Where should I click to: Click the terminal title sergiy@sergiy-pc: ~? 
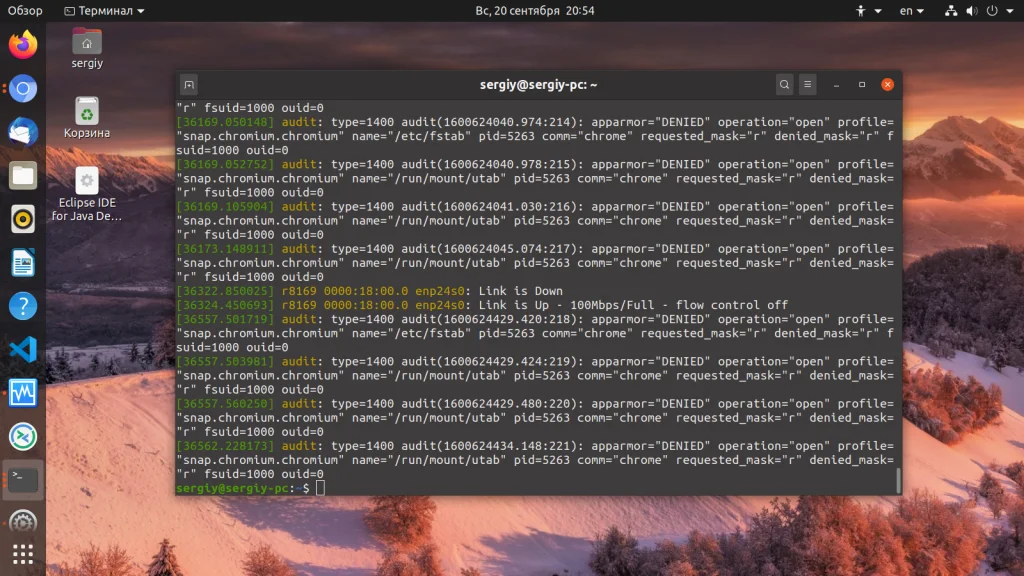538,85
